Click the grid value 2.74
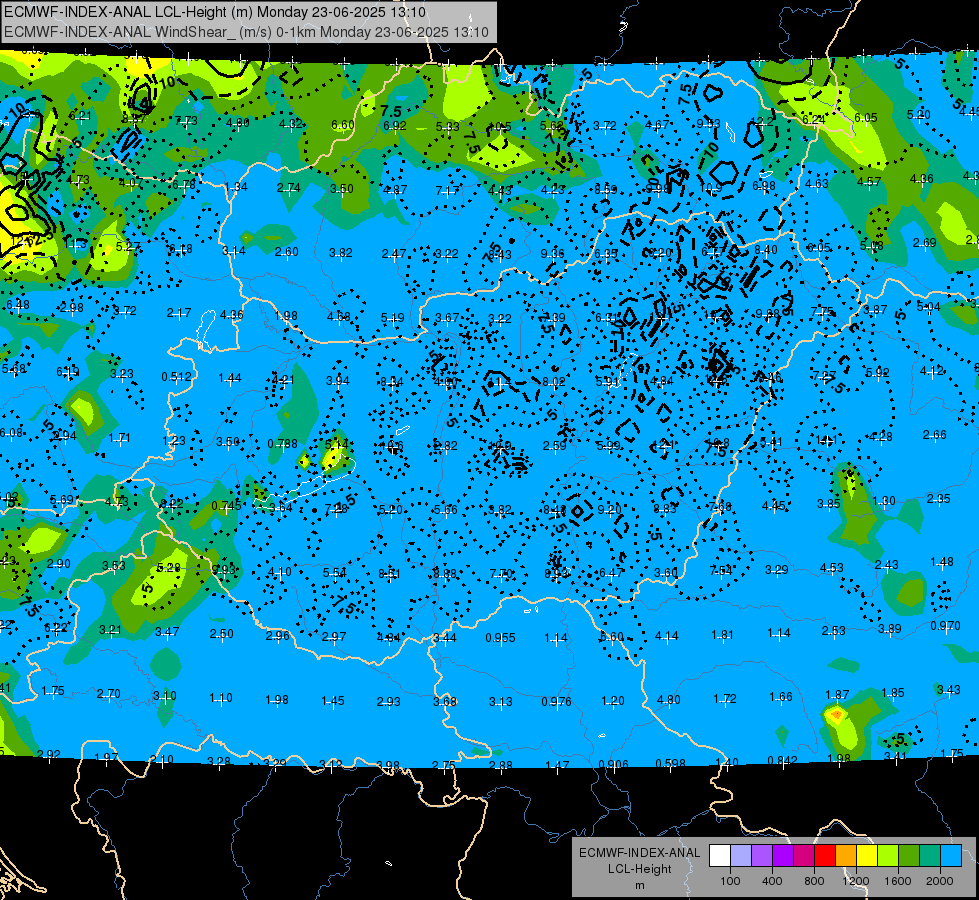 (288, 187)
